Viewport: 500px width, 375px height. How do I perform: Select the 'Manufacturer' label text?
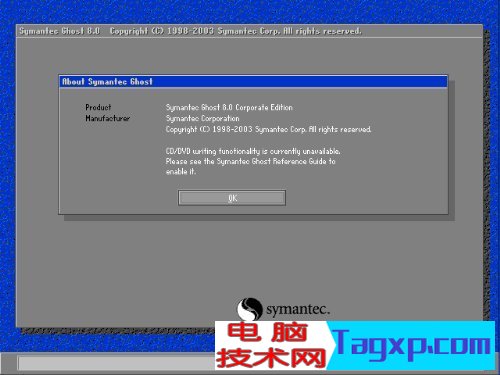click(x=107, y=118)
